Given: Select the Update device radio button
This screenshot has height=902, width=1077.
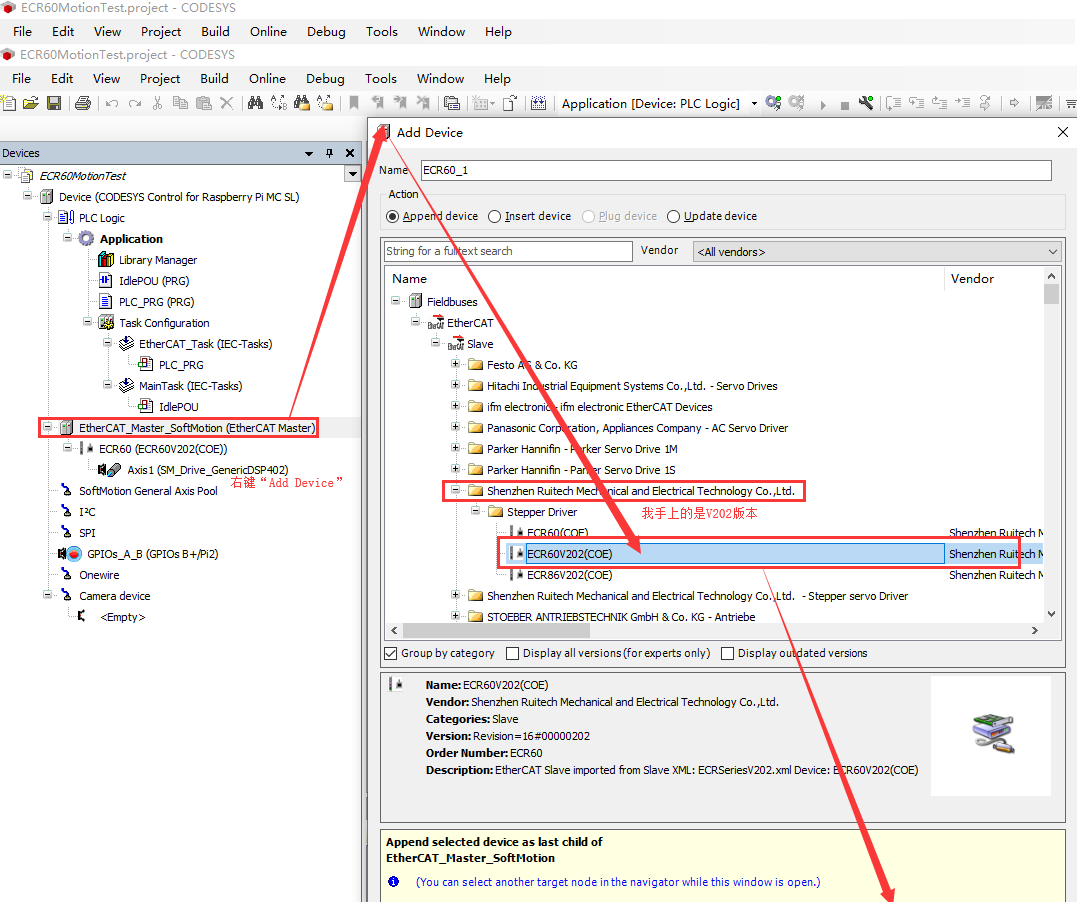Looking at the screenshot, I should [x=673, y=216].
